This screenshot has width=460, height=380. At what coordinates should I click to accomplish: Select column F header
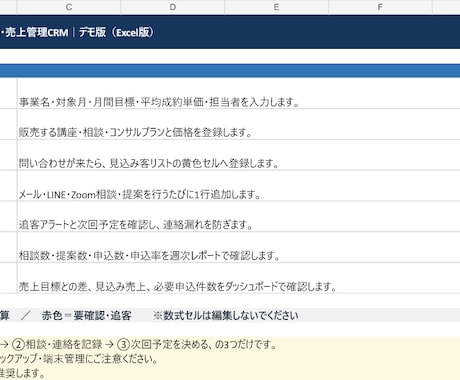(x=380, y=7)
